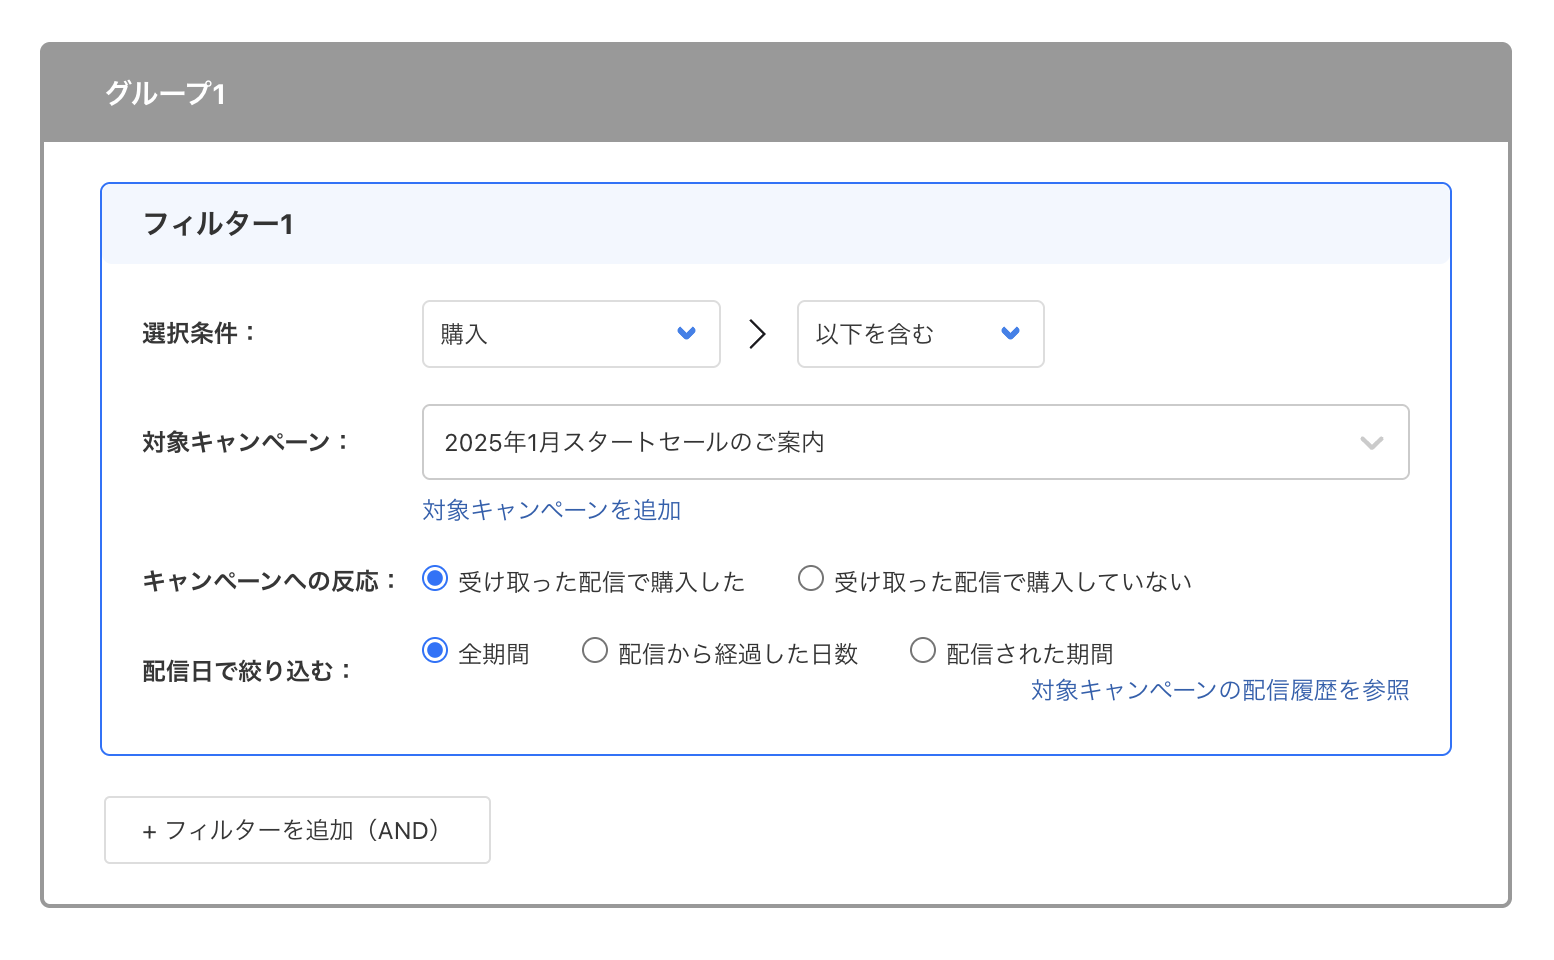Click the キャンペーンへの反応 label

point(267,580)
